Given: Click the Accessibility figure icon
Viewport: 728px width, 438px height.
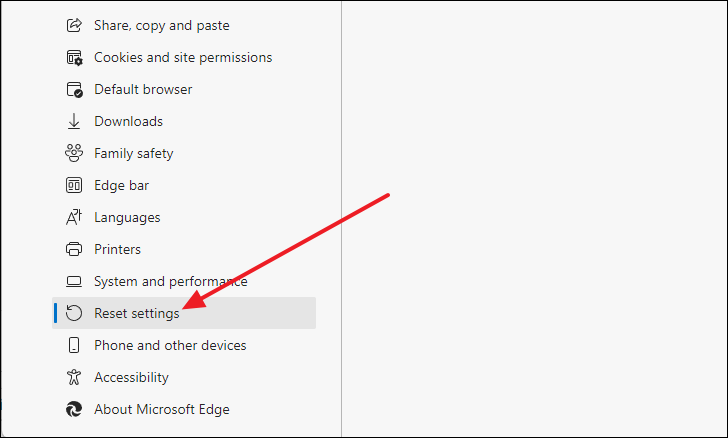Looking at the screenshot, I should 73,377.
